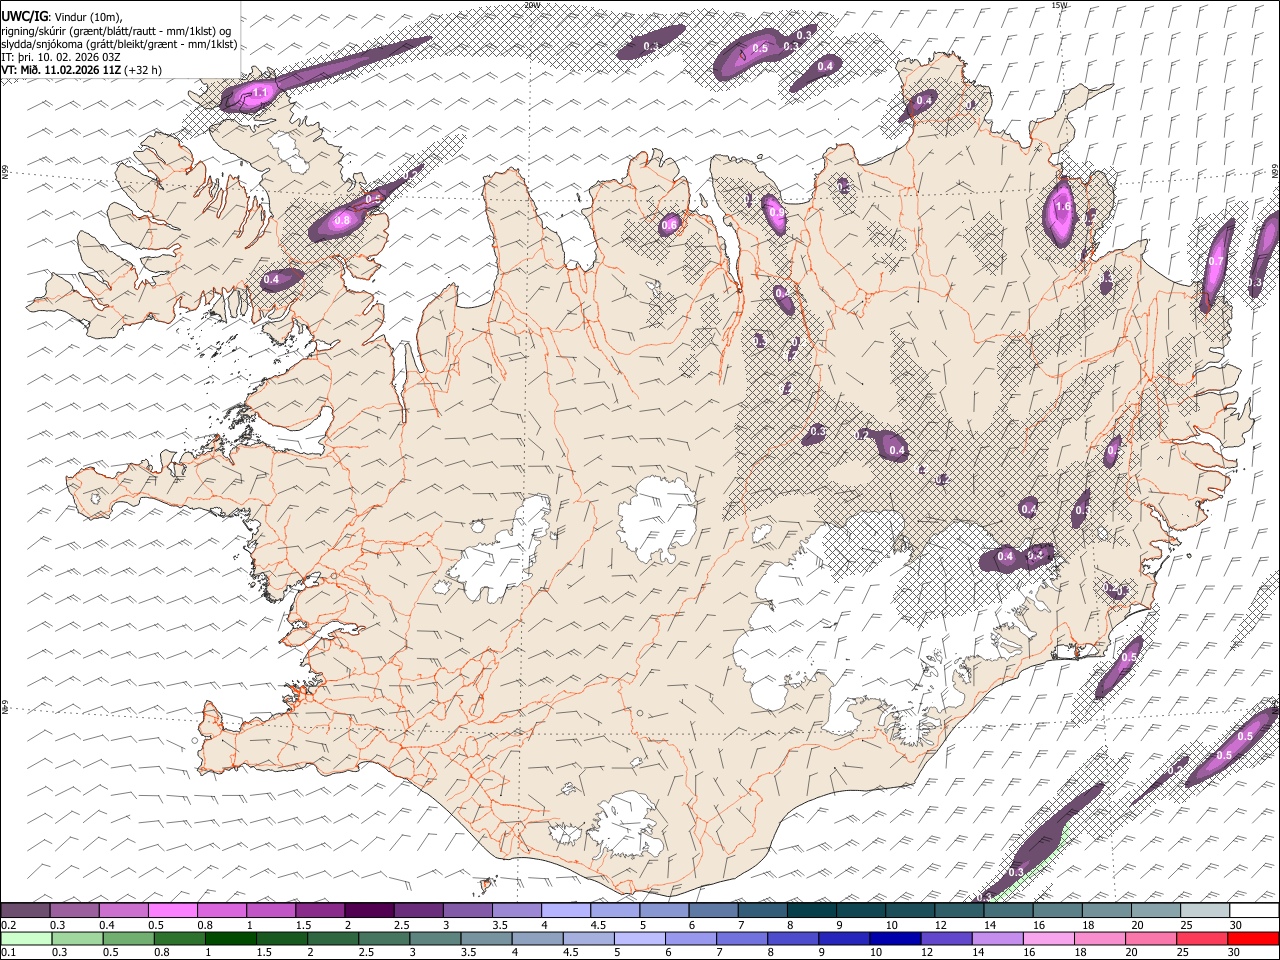Click the 0.9 precipitation label on the map
This screenshot has width=1280, height=960.
pos(777,213)
